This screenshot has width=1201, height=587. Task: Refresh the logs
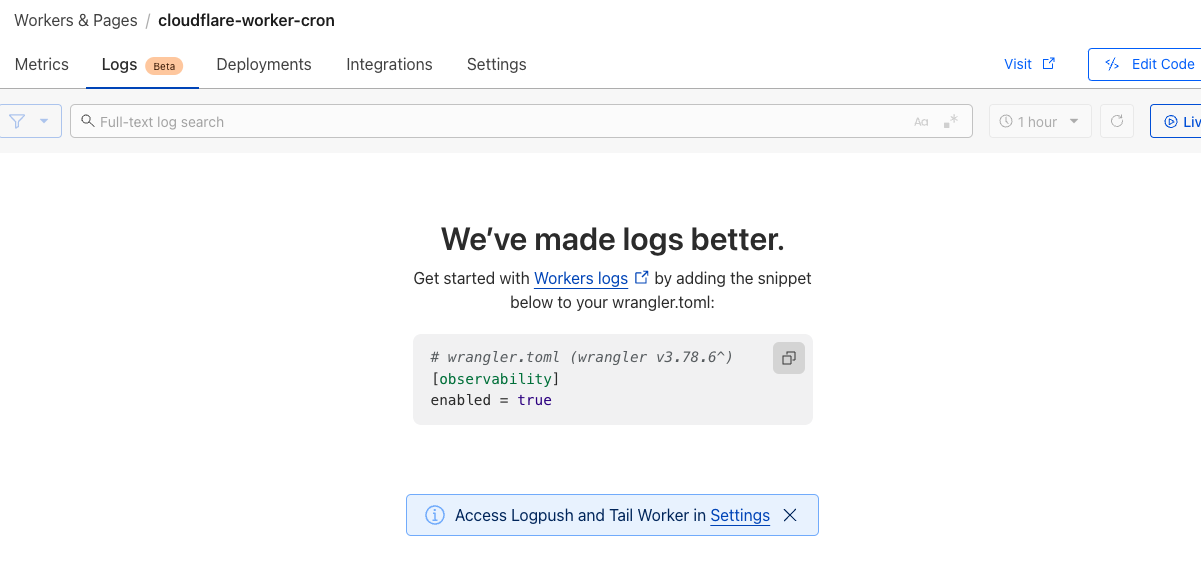pyautogui.click(x=1117, y=121)
